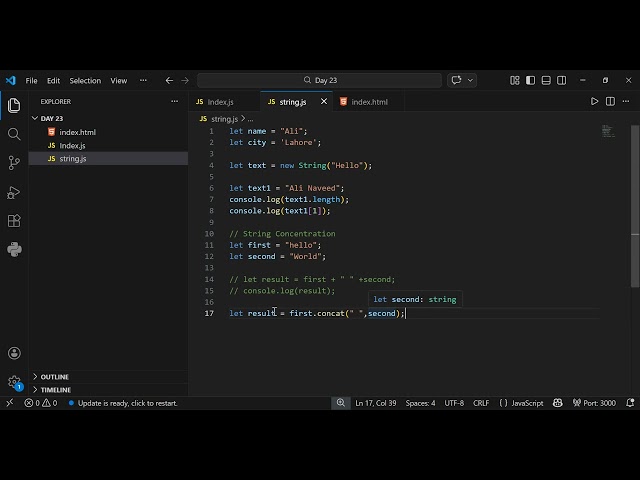Click Port: 3000 Live Server status
640x480 pixels.
(594, 403)
